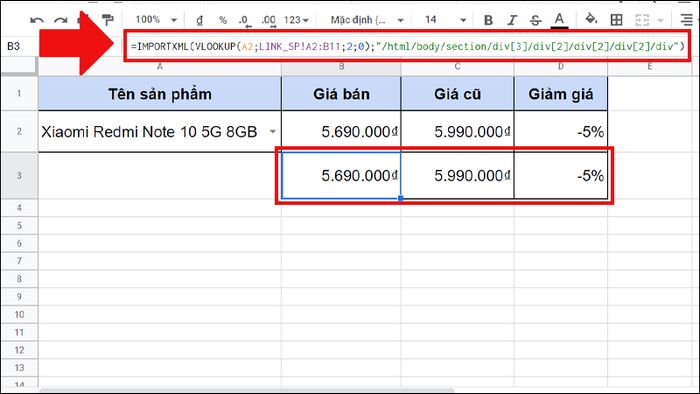Open the Mặc định font dropdown
This screenshot has width=700, height=394.
(x=367, y=20)
